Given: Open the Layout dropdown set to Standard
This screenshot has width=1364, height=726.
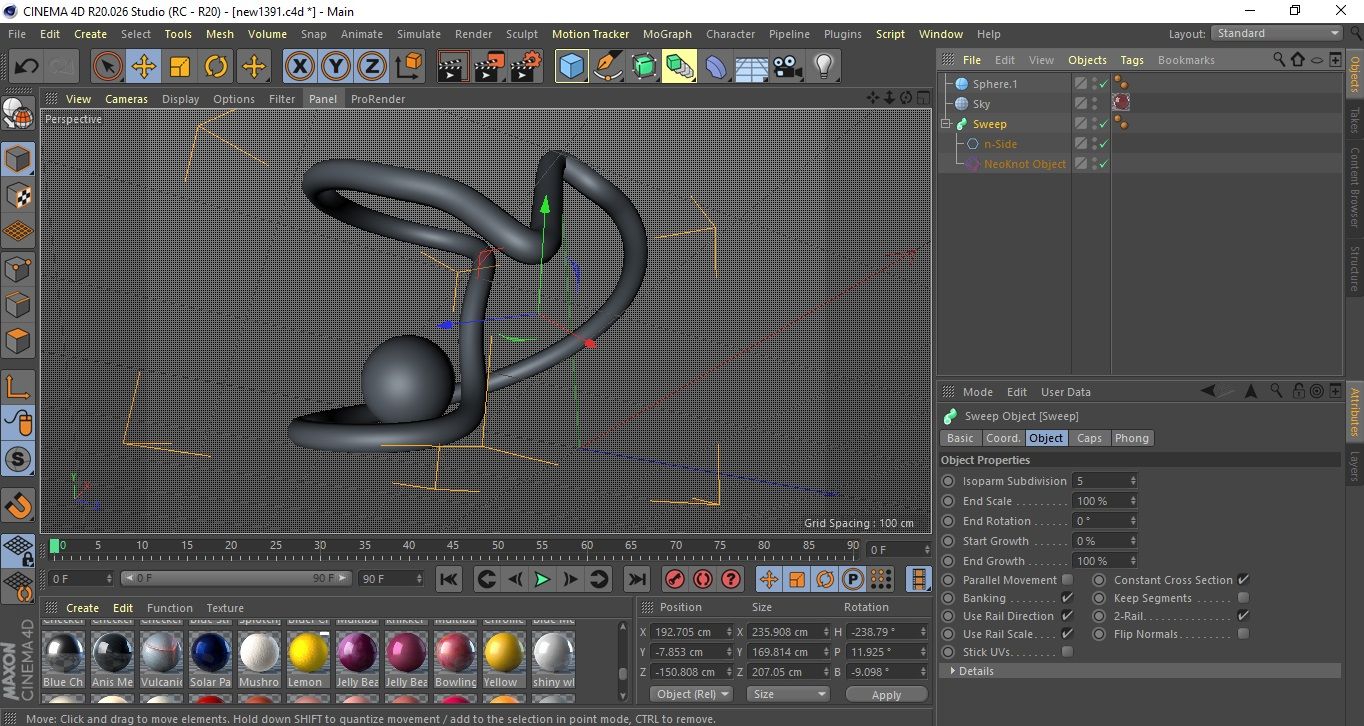Looking at the screenshot, I should pyautogui.click(x=1276, y=33).
